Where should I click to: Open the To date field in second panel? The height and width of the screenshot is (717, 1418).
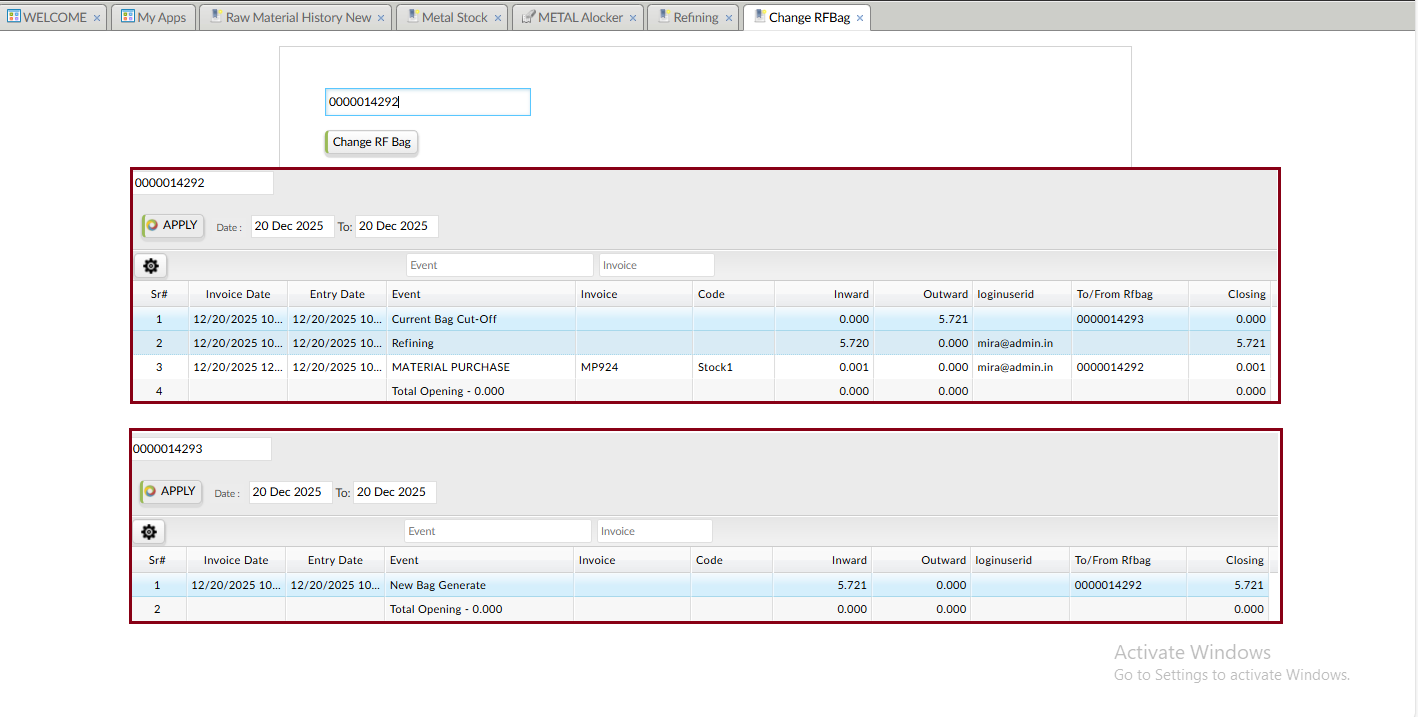[394, 492]
